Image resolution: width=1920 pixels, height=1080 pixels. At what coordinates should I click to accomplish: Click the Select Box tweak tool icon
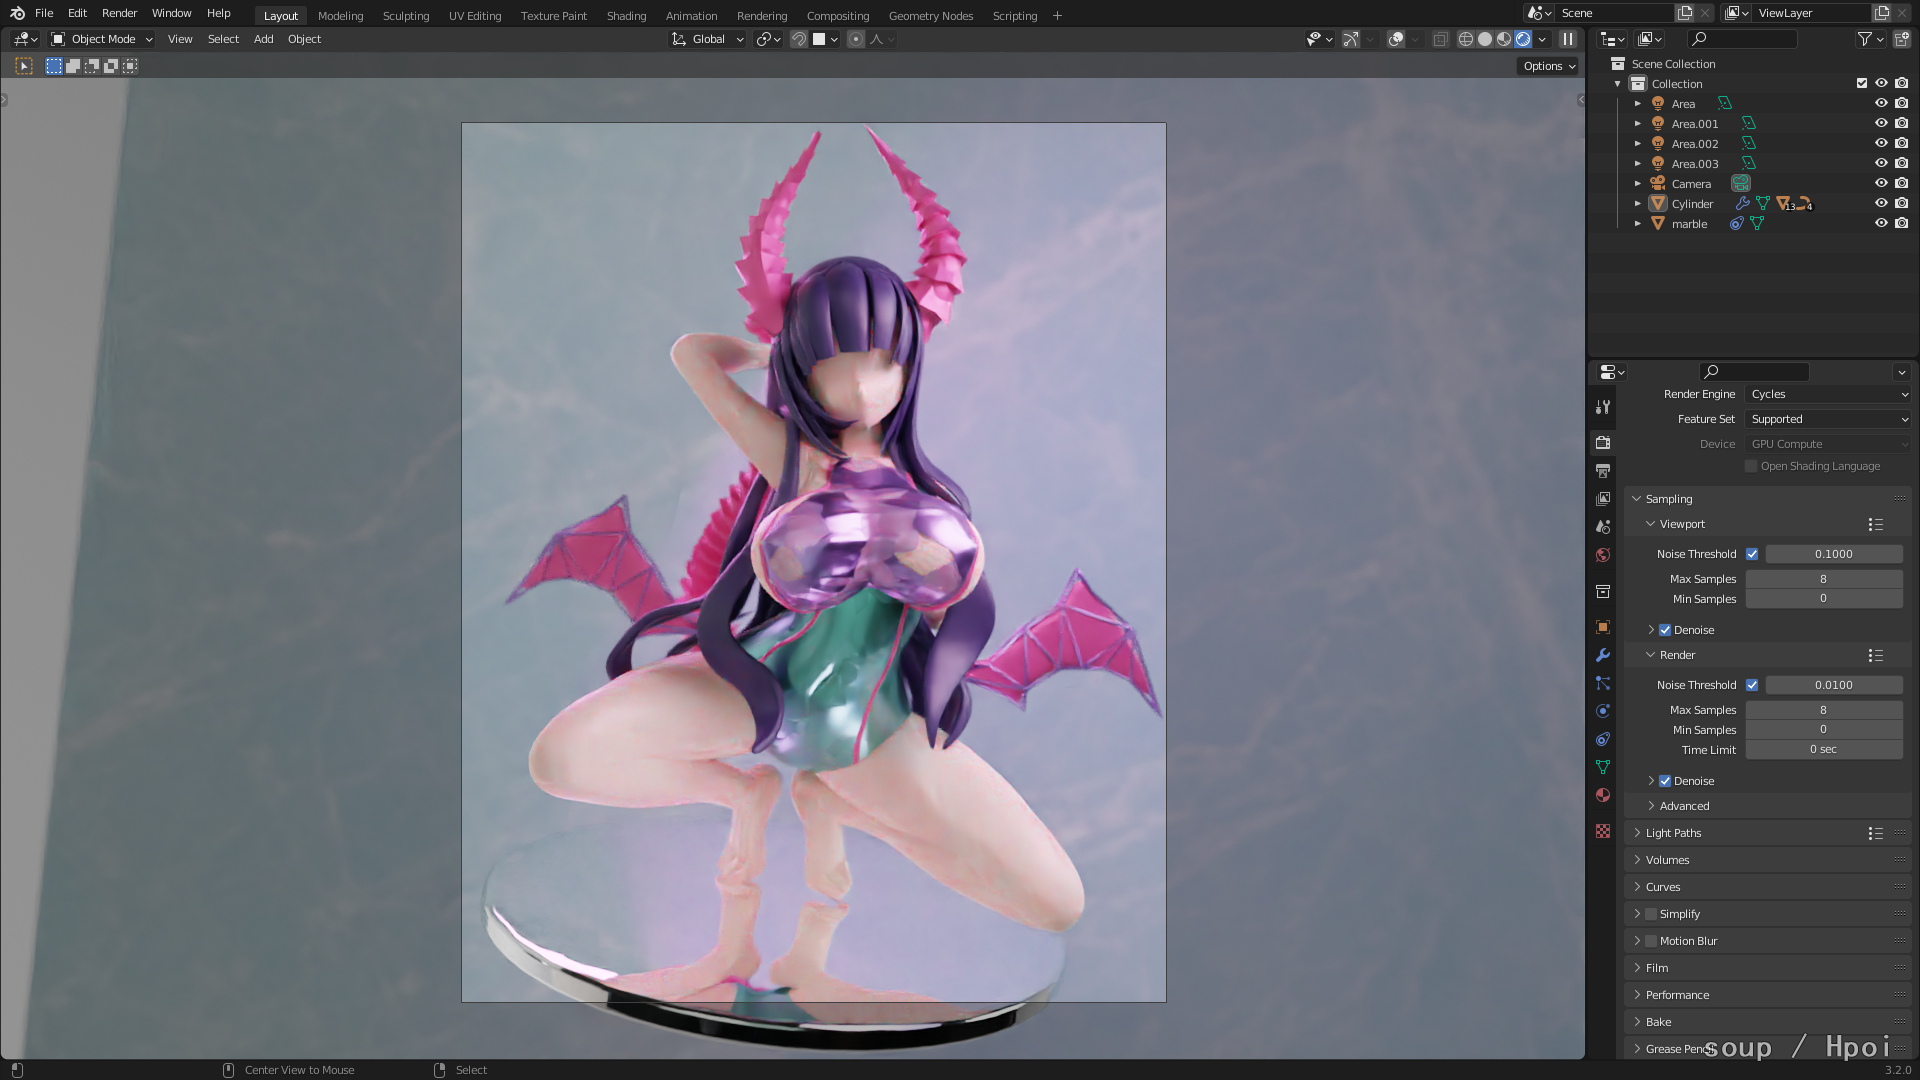click(24, 66)
